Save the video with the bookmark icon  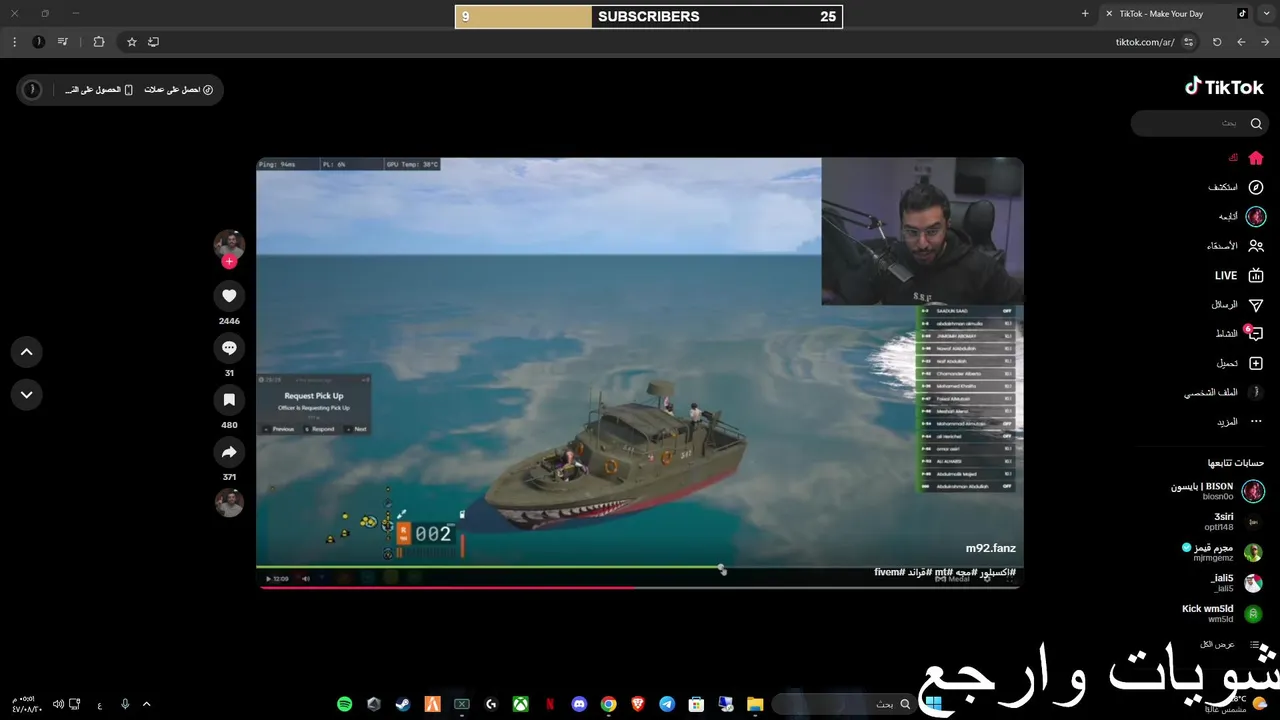229,400
